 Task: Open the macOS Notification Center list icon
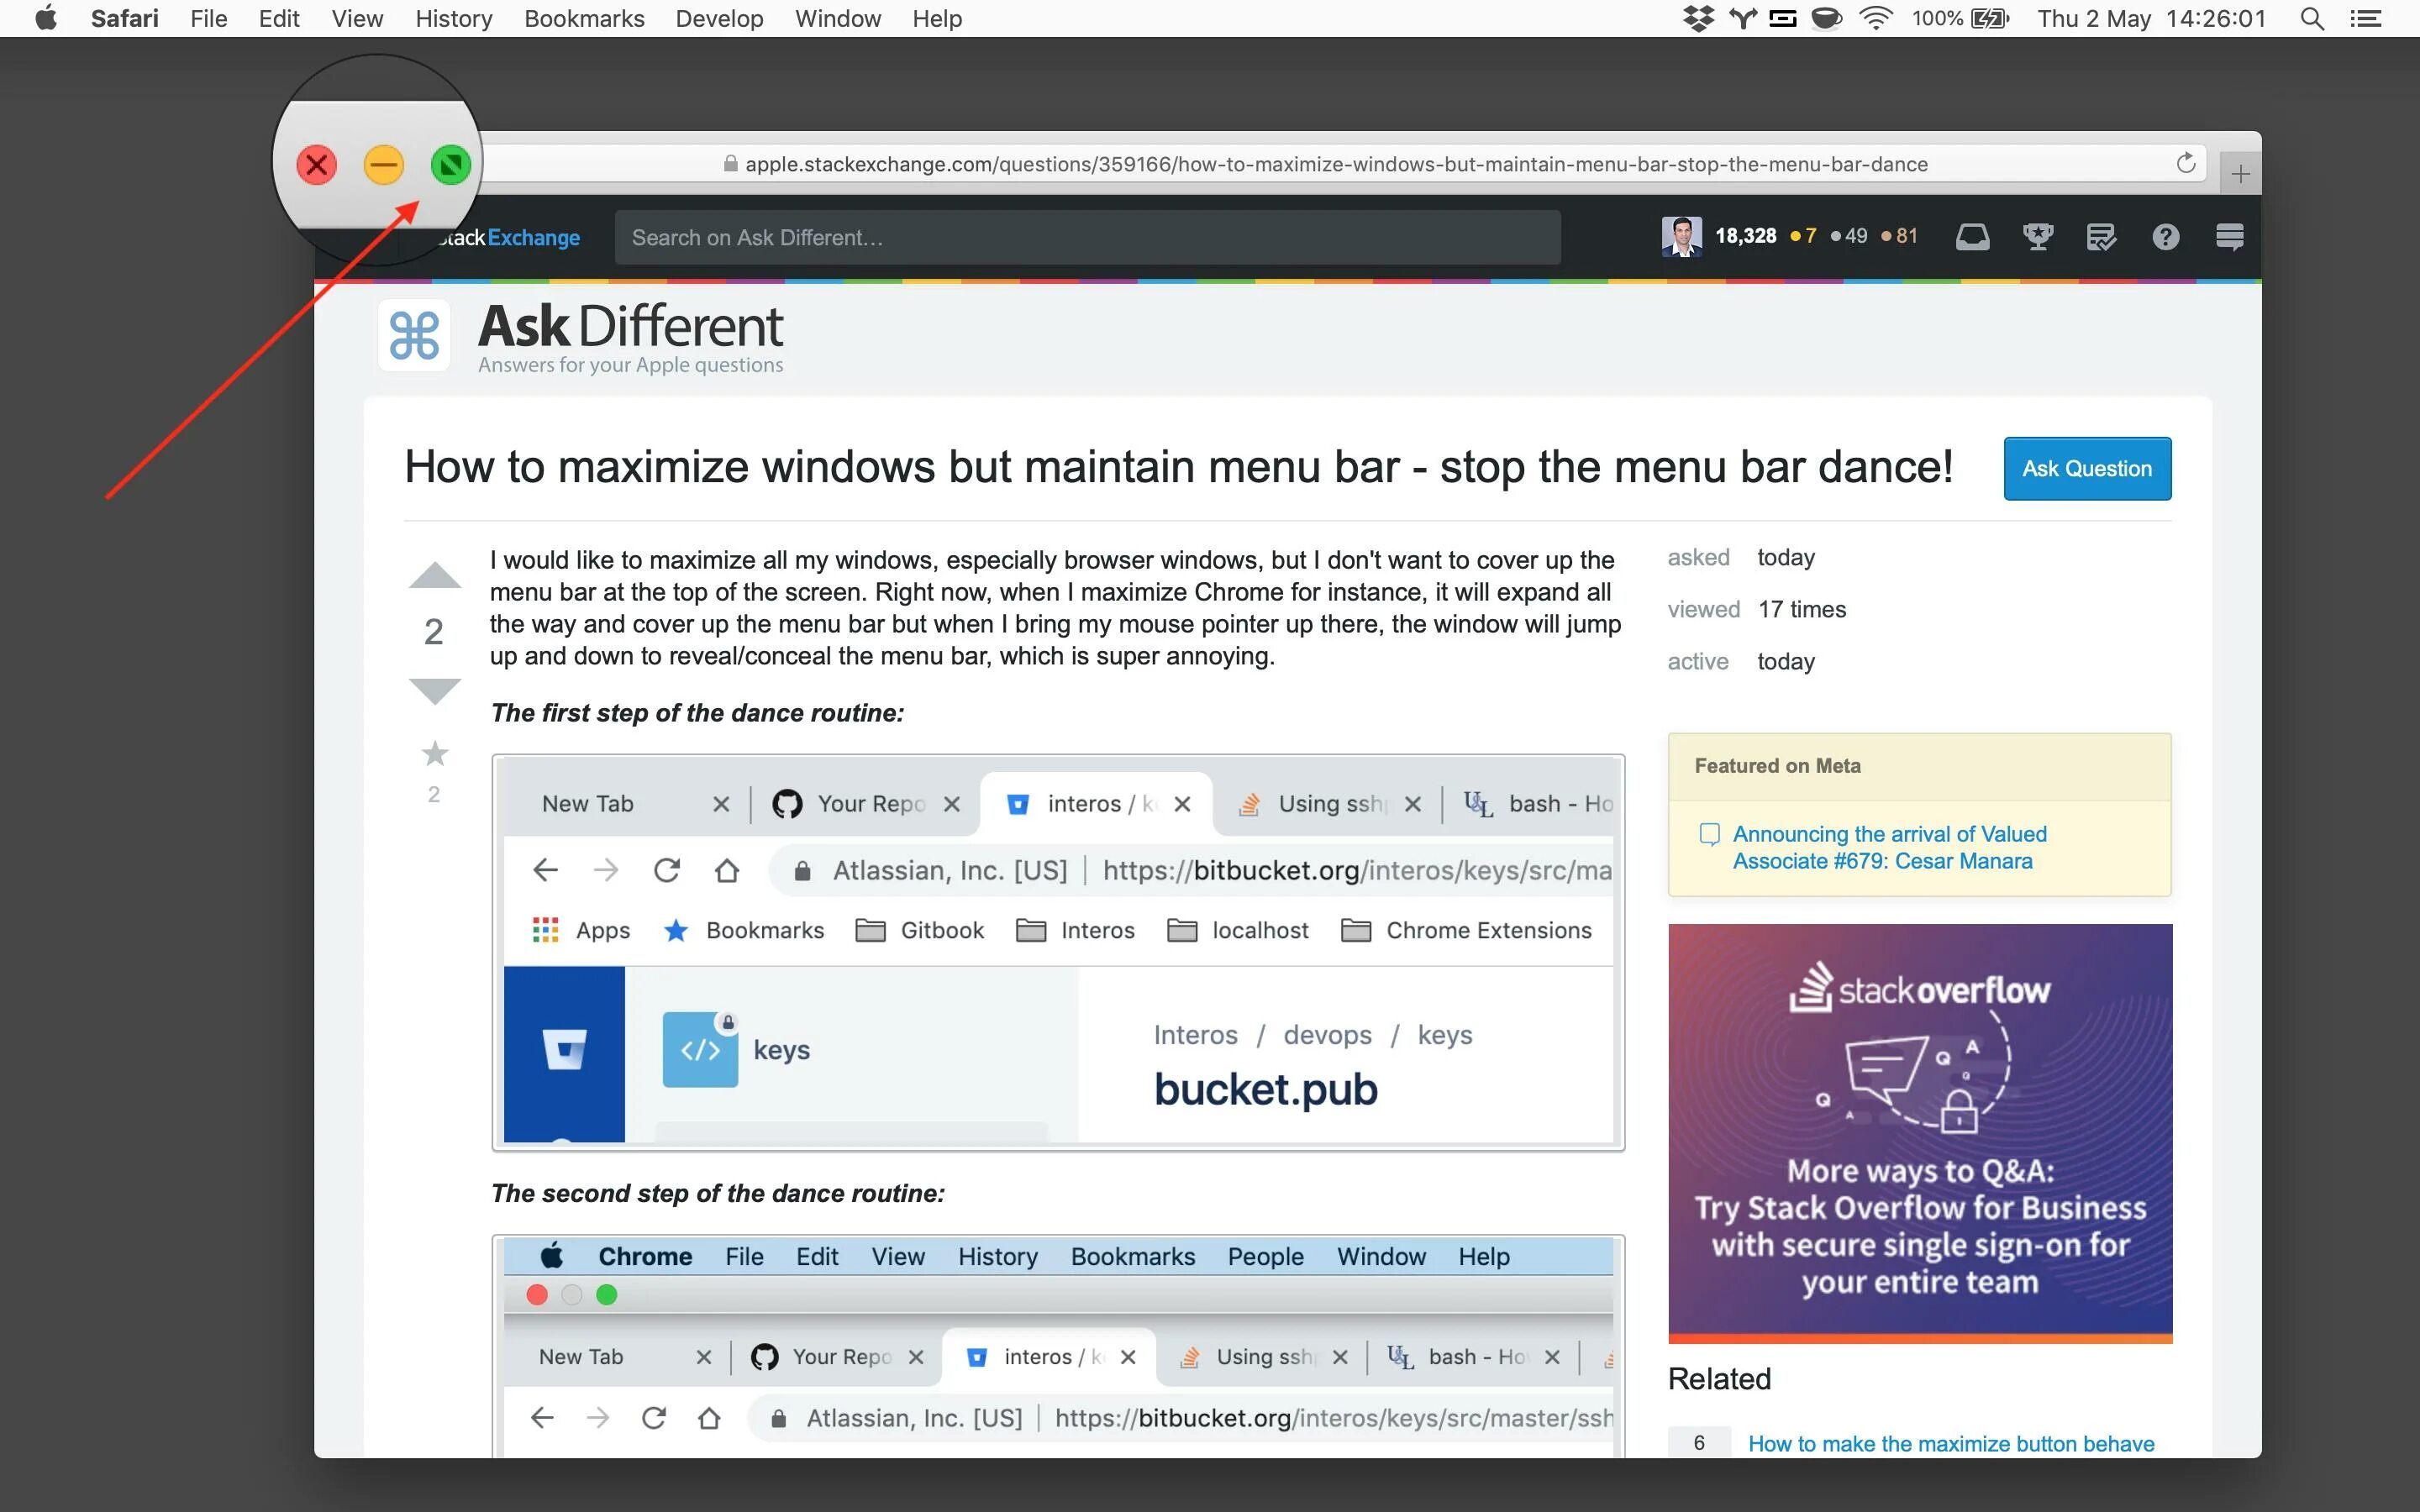tap(2365, 19)
